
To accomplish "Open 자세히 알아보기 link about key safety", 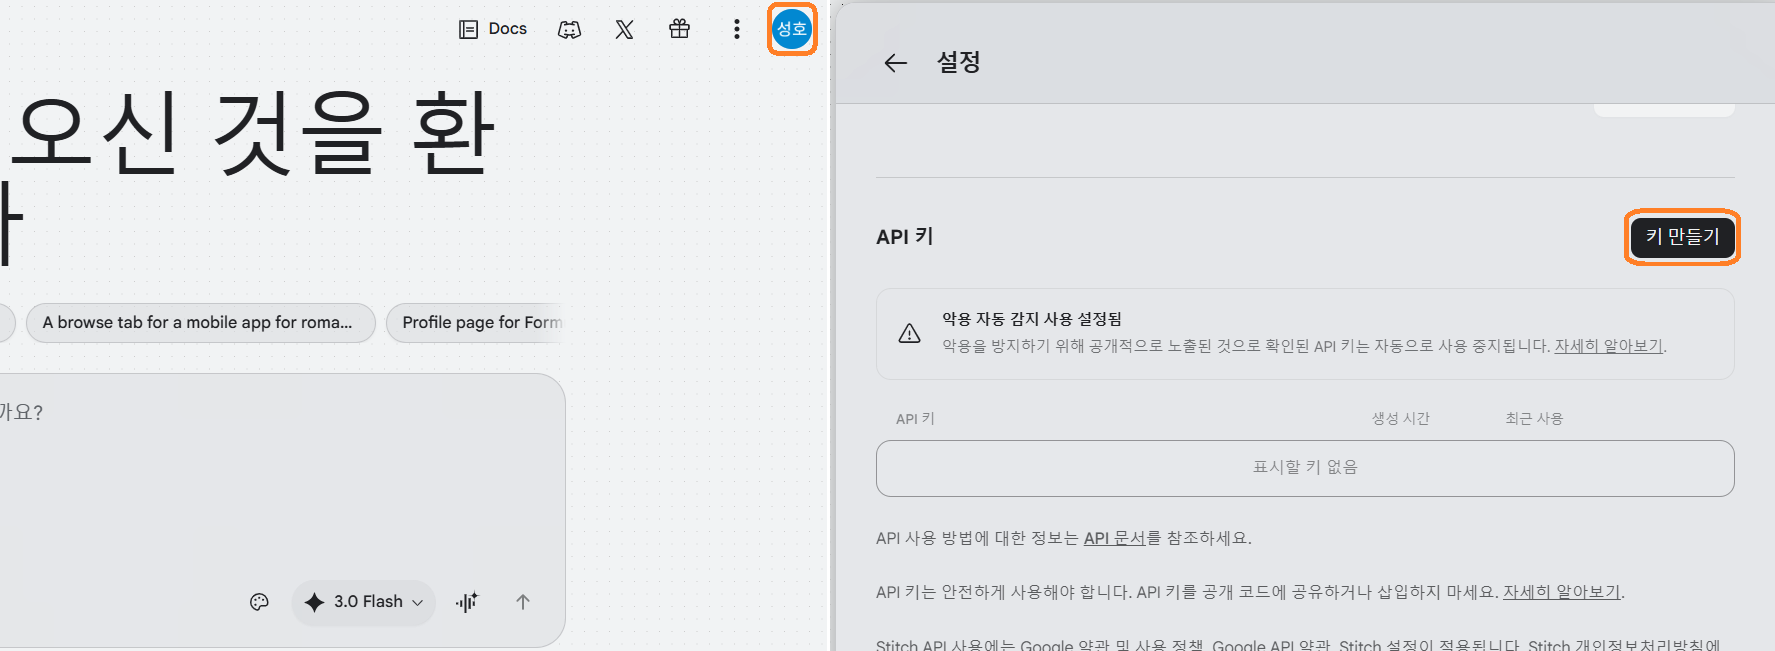I will pyautogui.click(x=1561, y=592).
